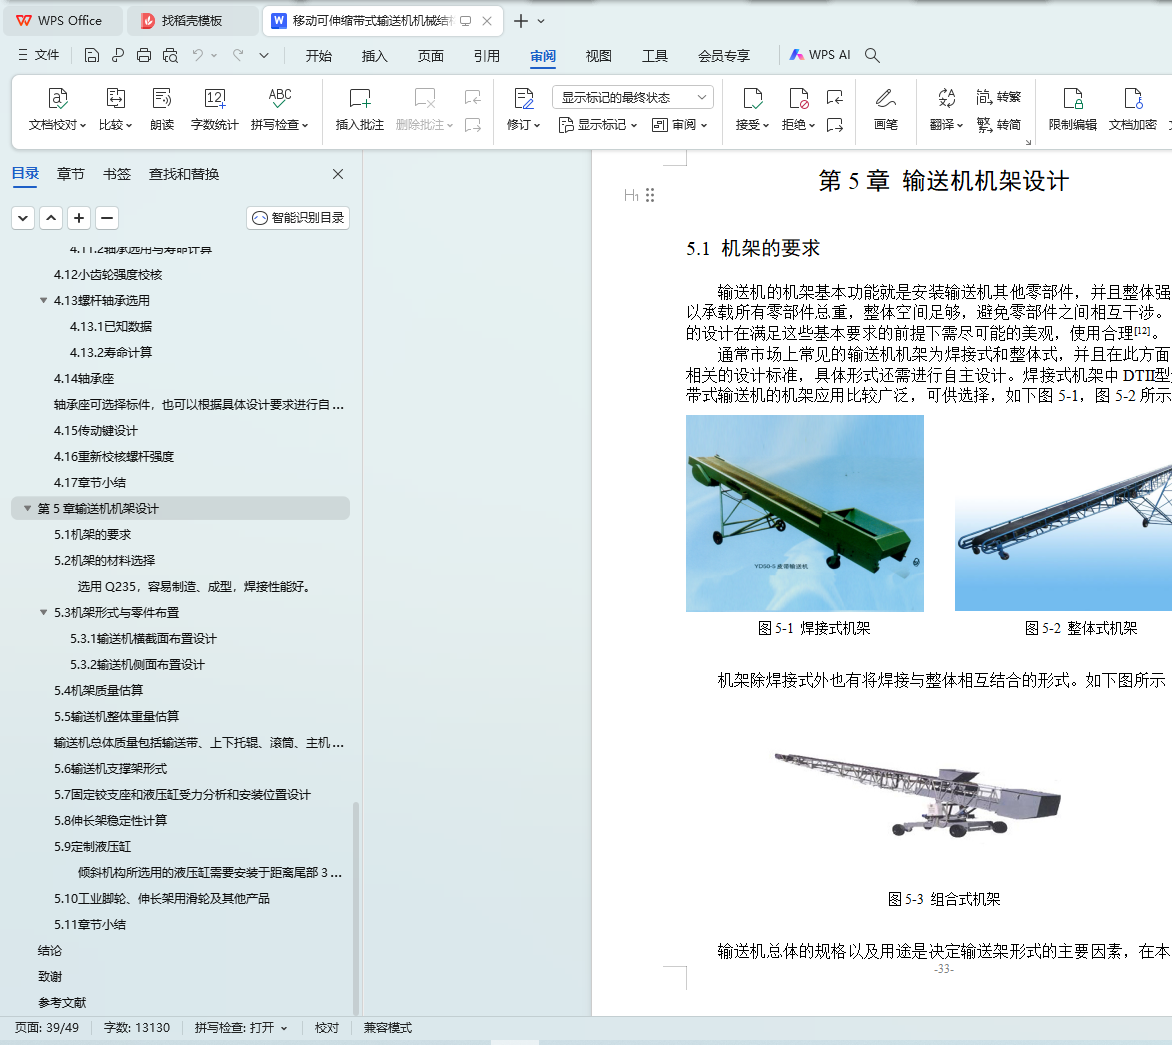
Task: Open 审阅 pane dropdown
Action: click(x=679, y=125)
